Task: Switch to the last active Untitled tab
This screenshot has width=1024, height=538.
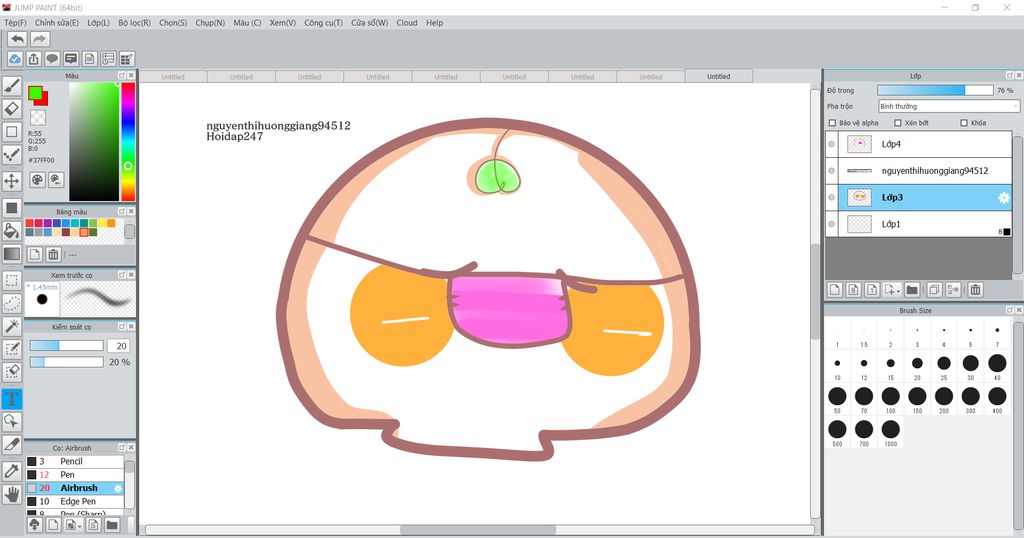Action: click(x=718, y=76)
